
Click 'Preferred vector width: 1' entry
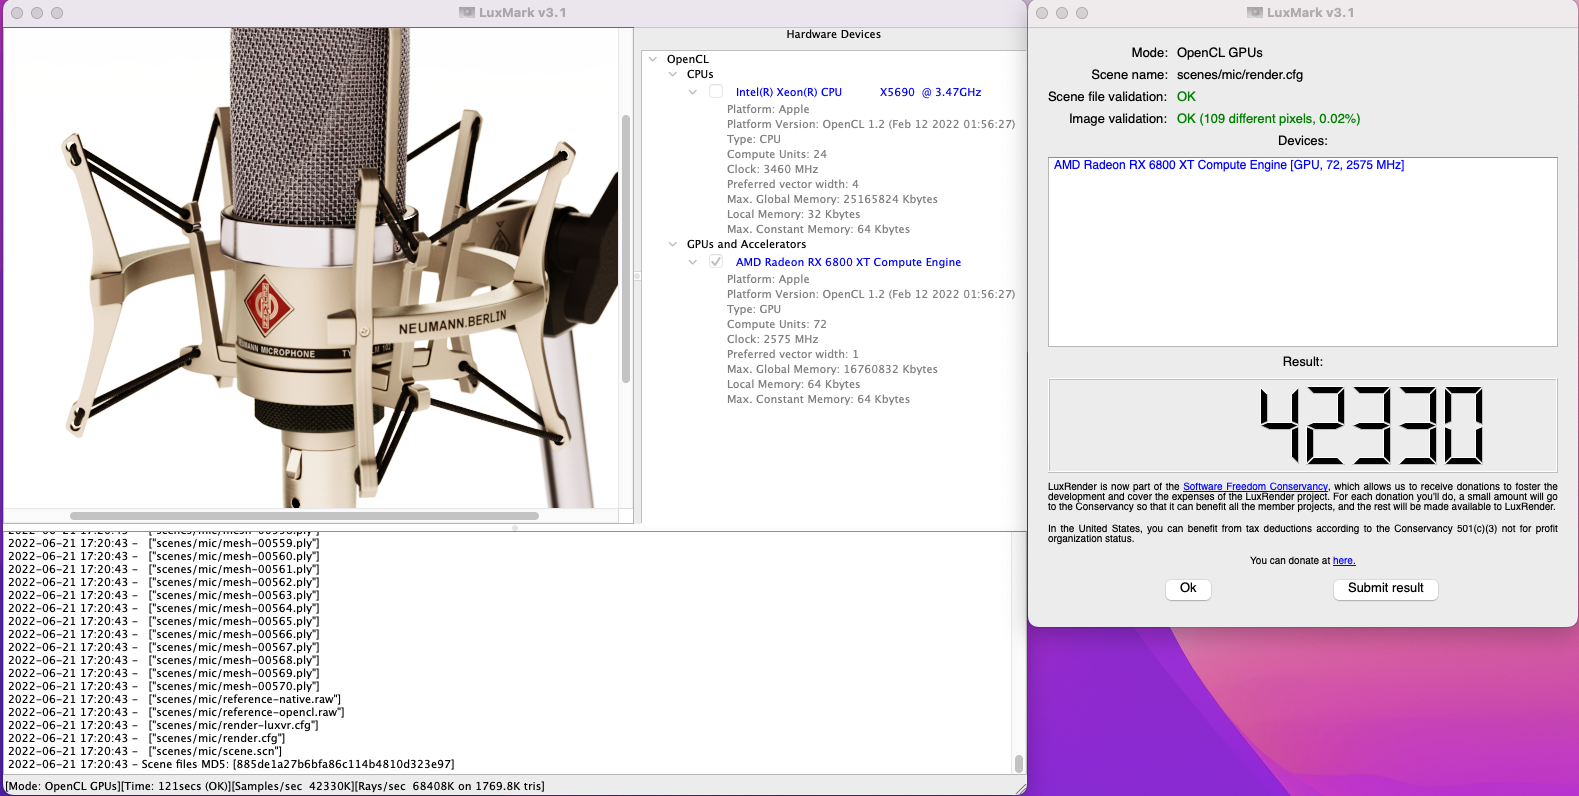tap(792, 354)
